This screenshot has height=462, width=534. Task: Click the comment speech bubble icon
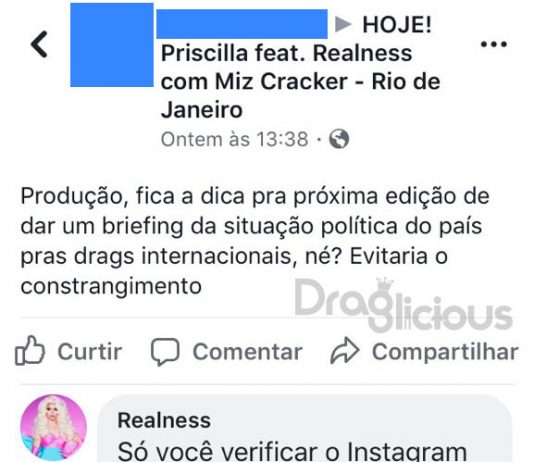(165, 352)
